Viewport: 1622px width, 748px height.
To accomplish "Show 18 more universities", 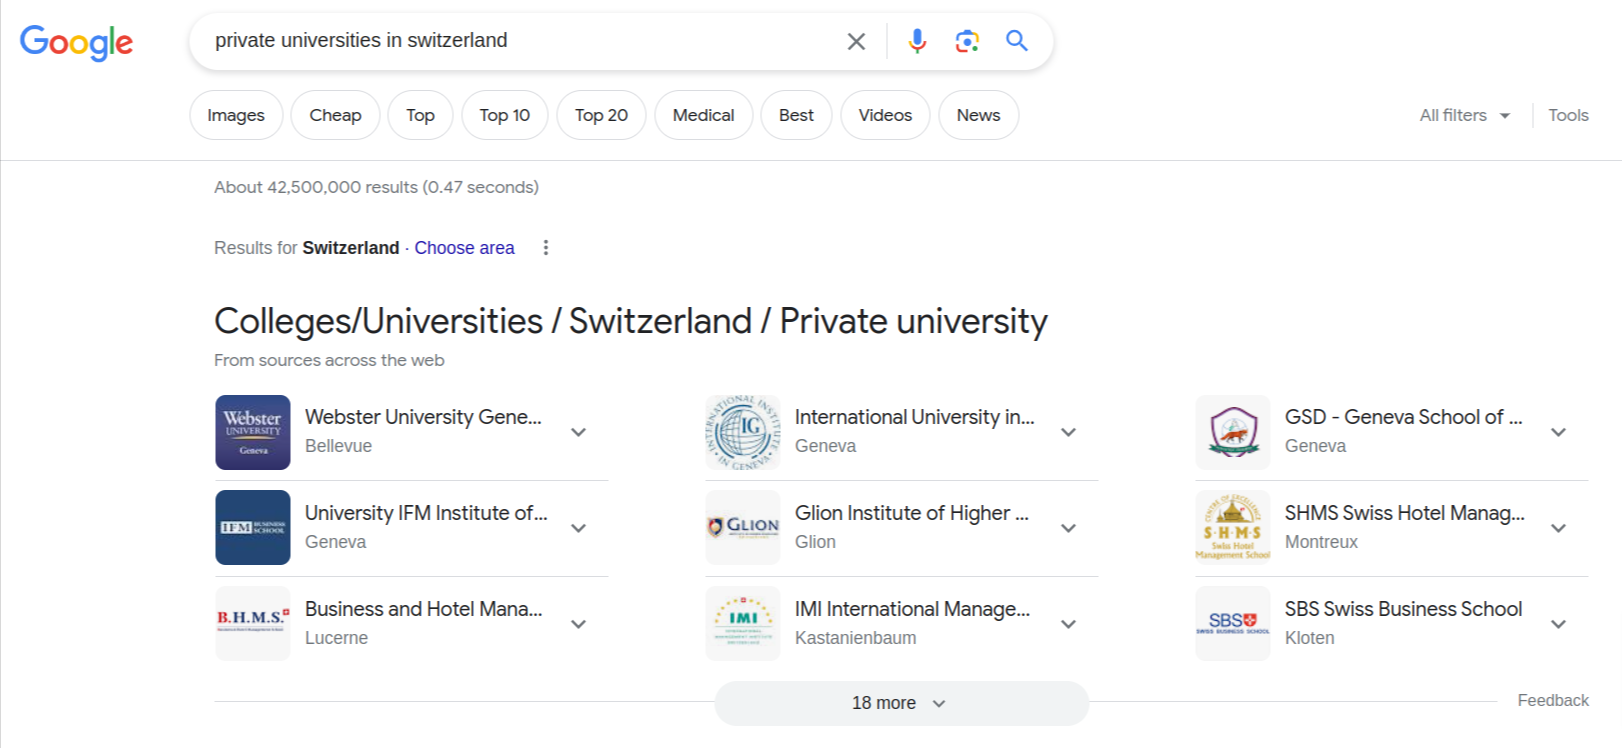I will coord(901,703).
